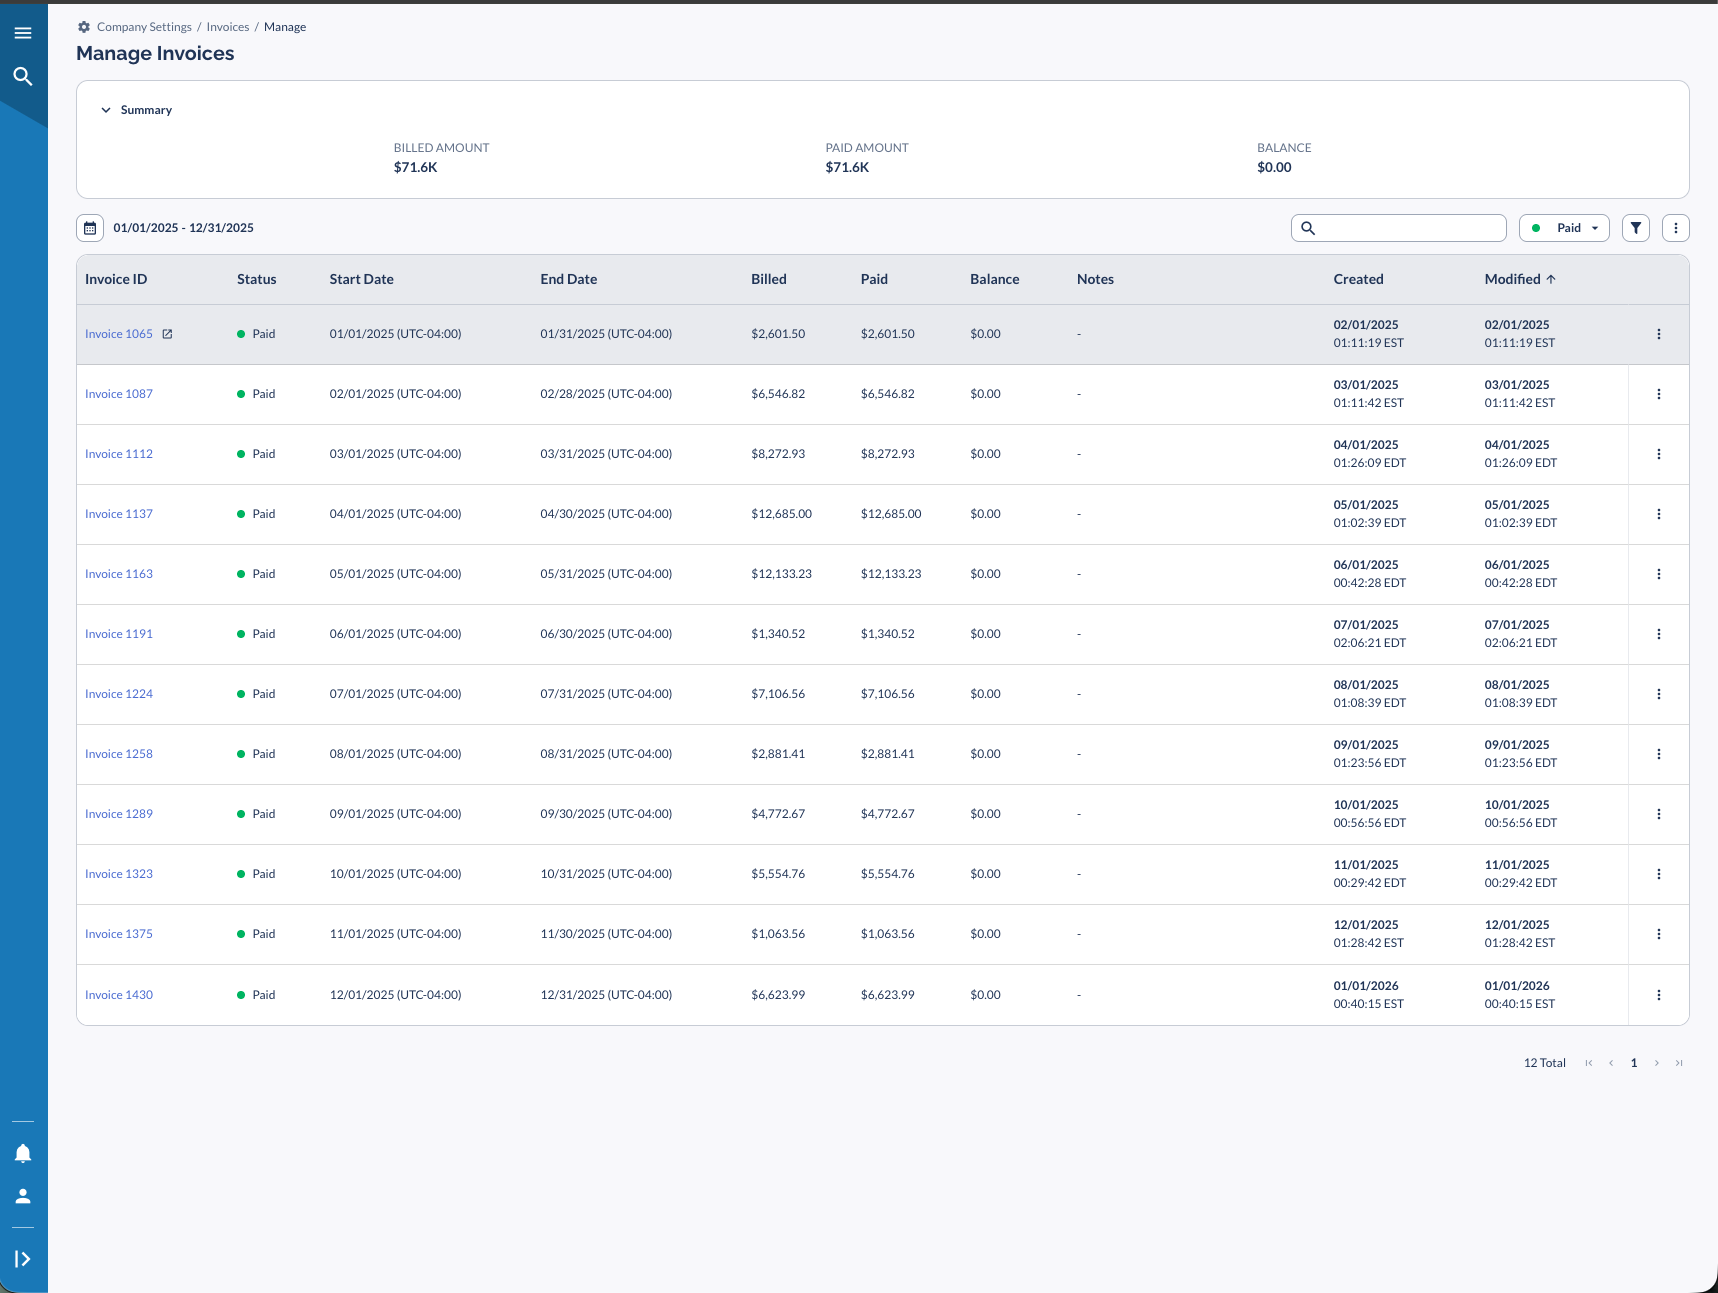The height and width of the screenshot is (1293, 1718).
Task: Click the invoice search input field
Action: 1408,228
